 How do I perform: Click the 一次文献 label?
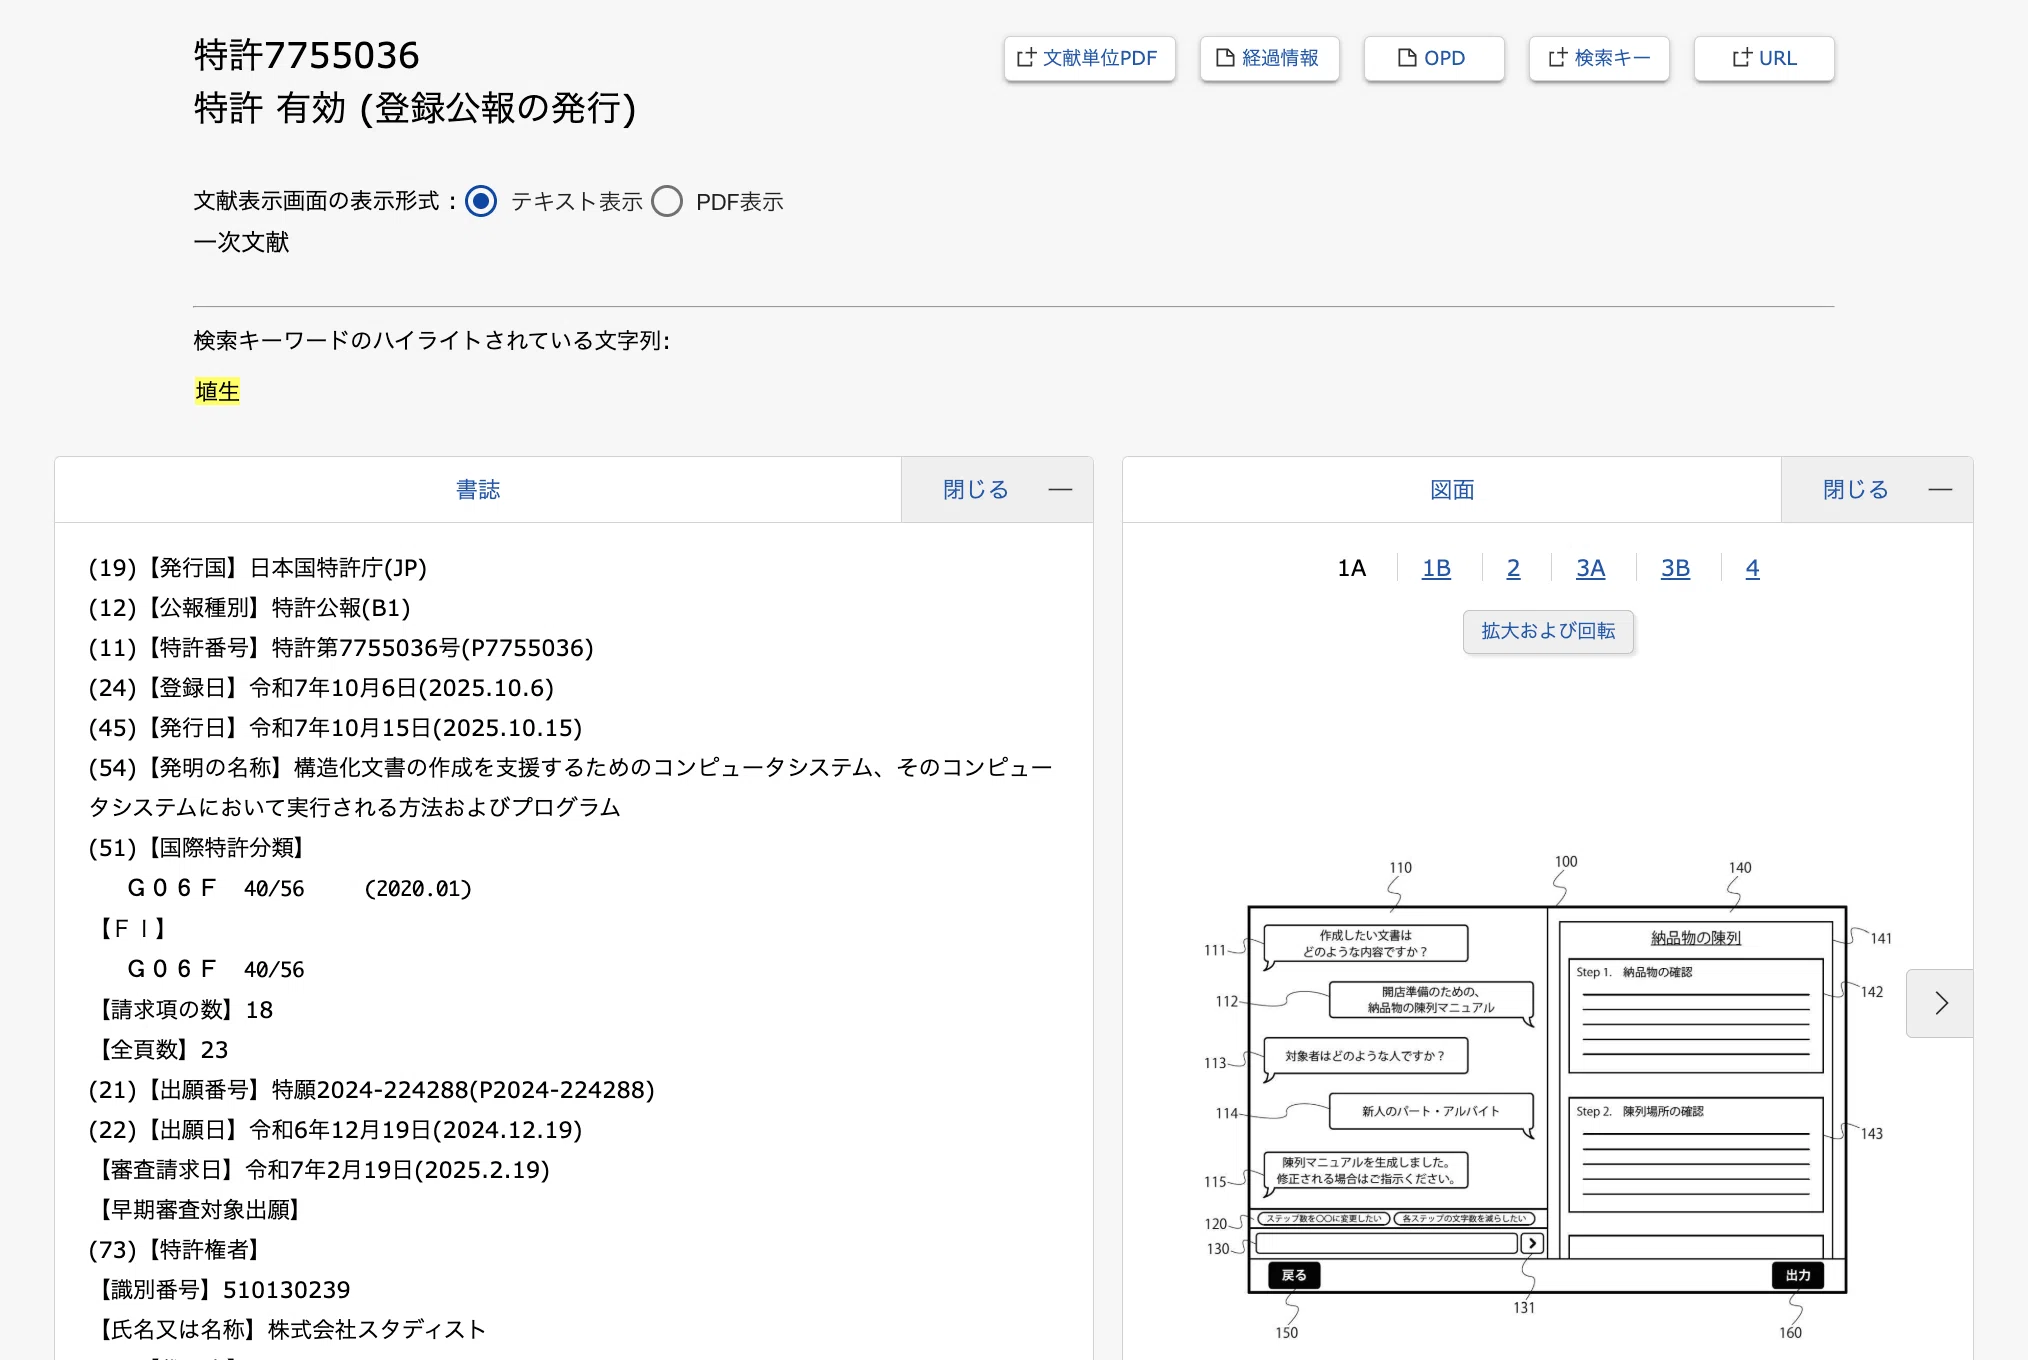click(241, 243)
